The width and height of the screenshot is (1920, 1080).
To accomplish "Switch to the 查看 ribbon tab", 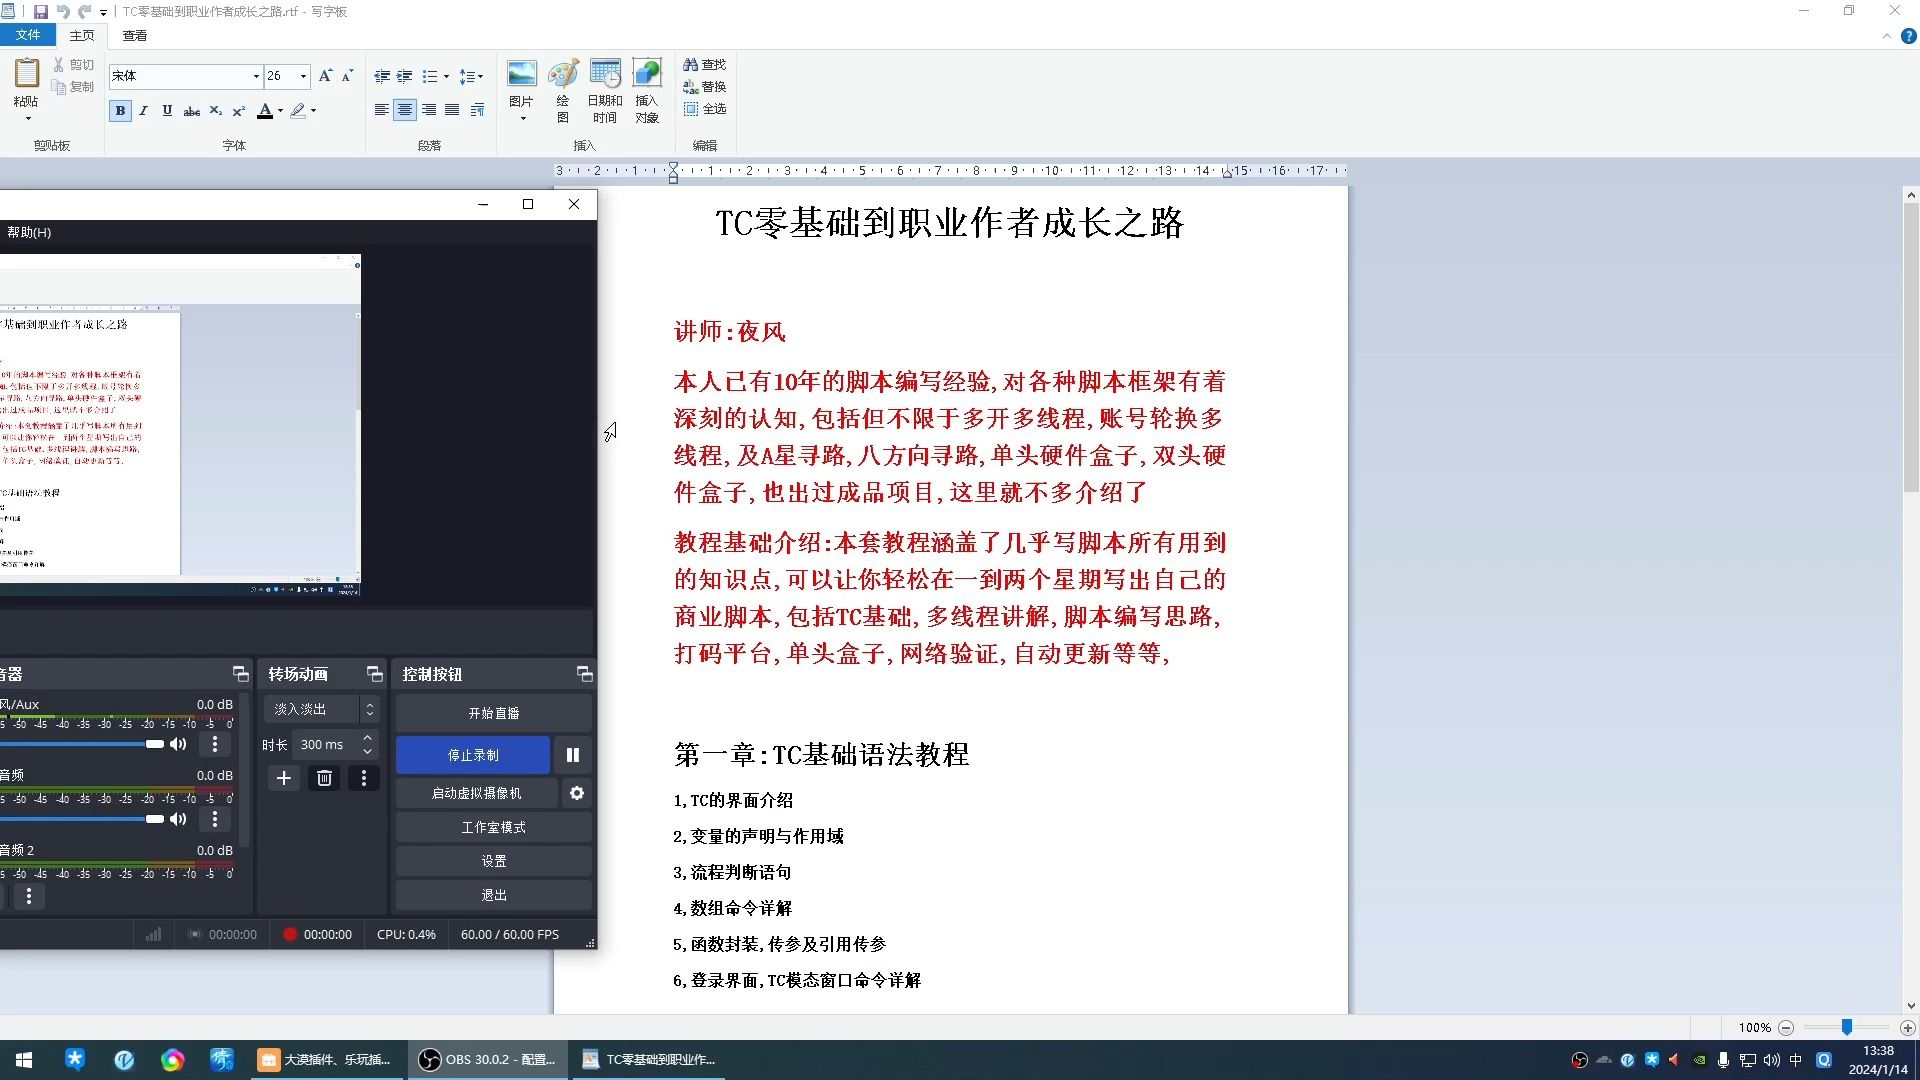I will [x=133, y=35].
